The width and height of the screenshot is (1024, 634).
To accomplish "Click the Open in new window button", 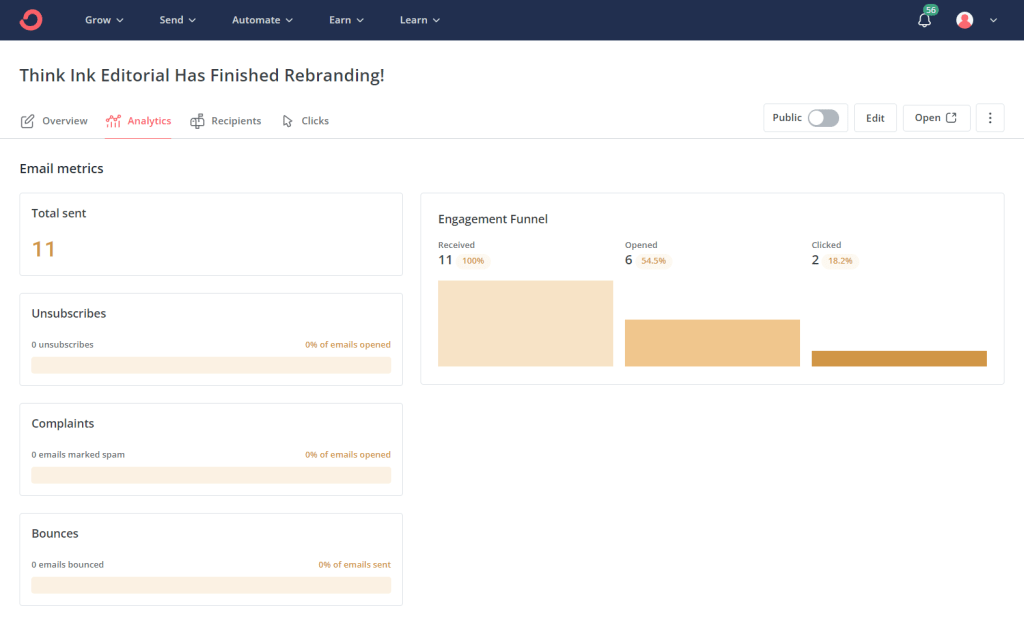I will coord(936,118).
